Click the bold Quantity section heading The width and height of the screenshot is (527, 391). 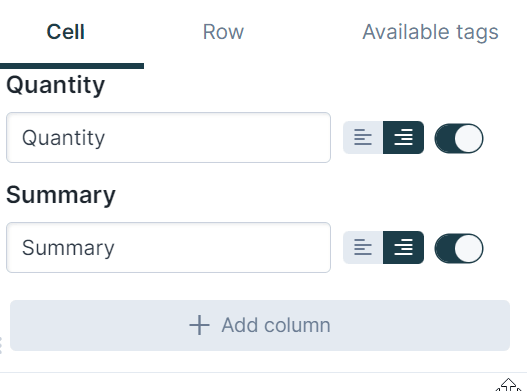coord(55,85)
